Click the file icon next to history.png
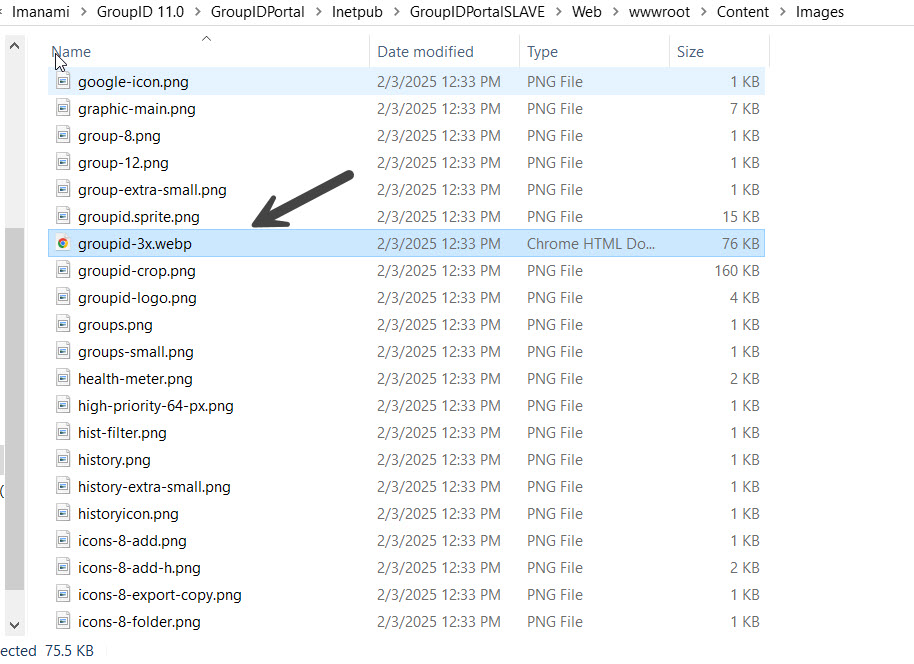The image size is (914, 664). pos(62,459)
